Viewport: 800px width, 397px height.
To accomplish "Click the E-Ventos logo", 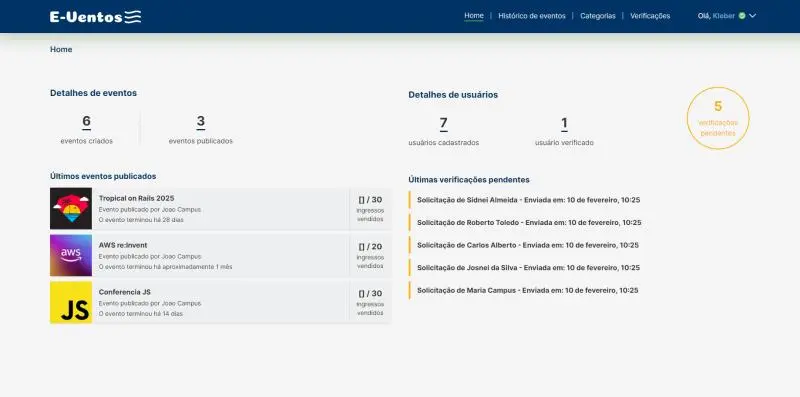I will pyautogui.click(x=95, y=17).
